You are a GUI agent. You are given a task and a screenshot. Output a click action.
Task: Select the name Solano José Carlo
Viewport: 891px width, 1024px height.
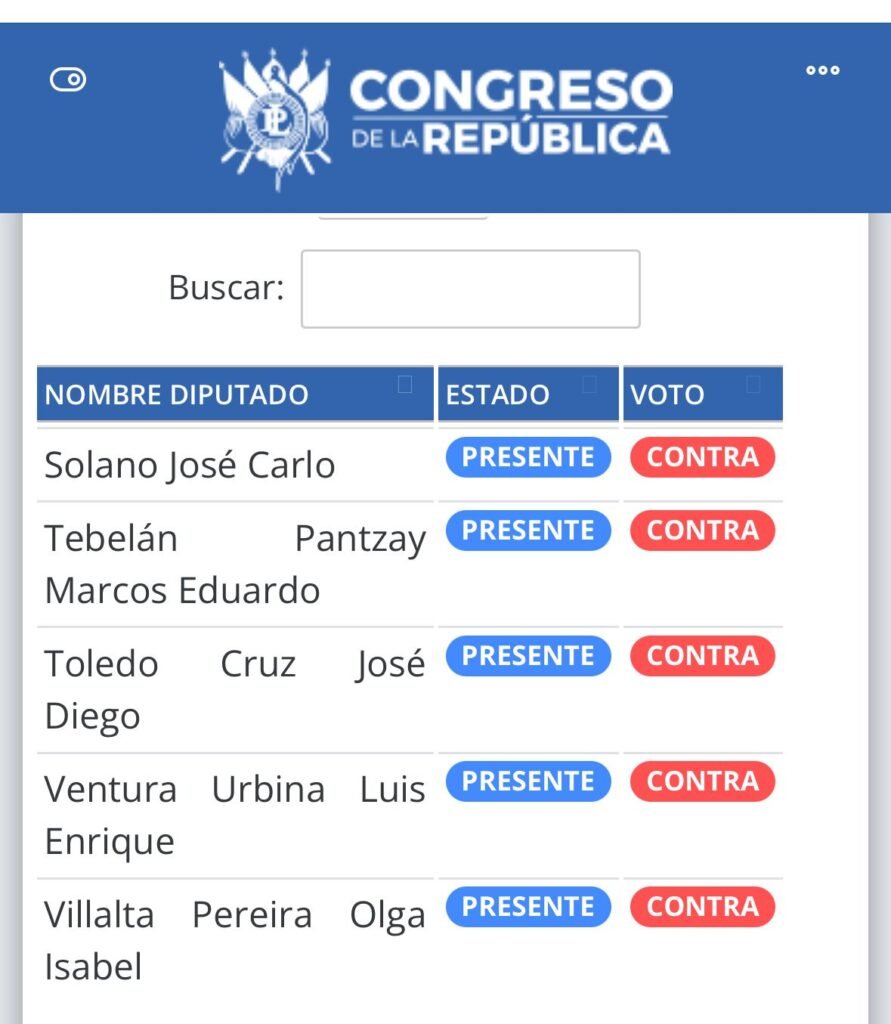pyautogui.click(x=190, y=466)
